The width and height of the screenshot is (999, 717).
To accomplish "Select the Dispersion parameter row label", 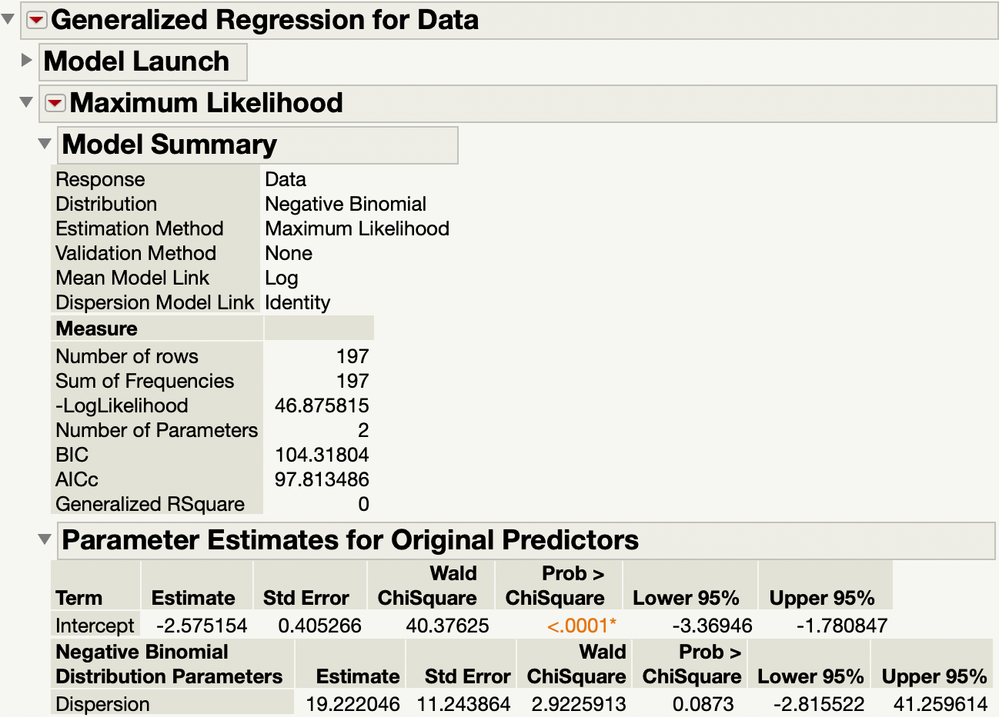I will 103,704.
